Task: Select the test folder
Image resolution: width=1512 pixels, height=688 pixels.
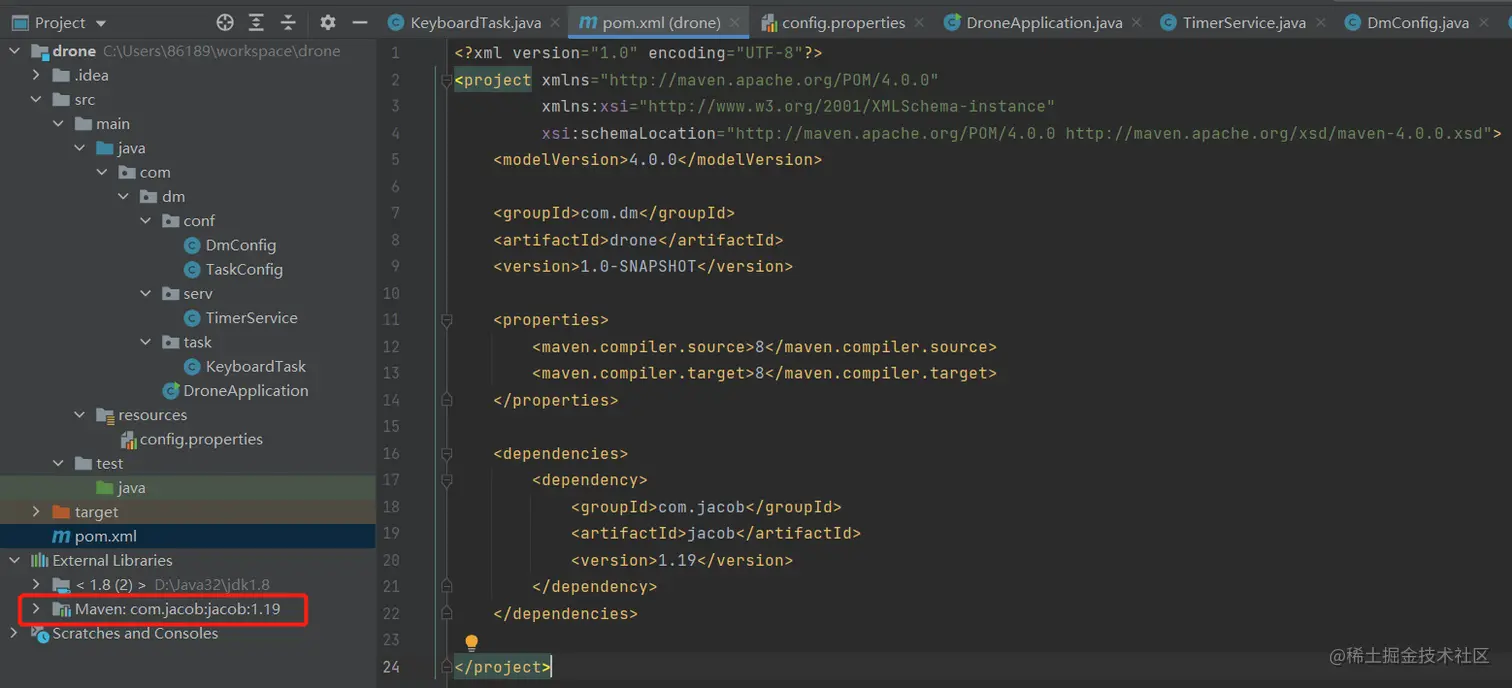Action: [x=99, y=464]
